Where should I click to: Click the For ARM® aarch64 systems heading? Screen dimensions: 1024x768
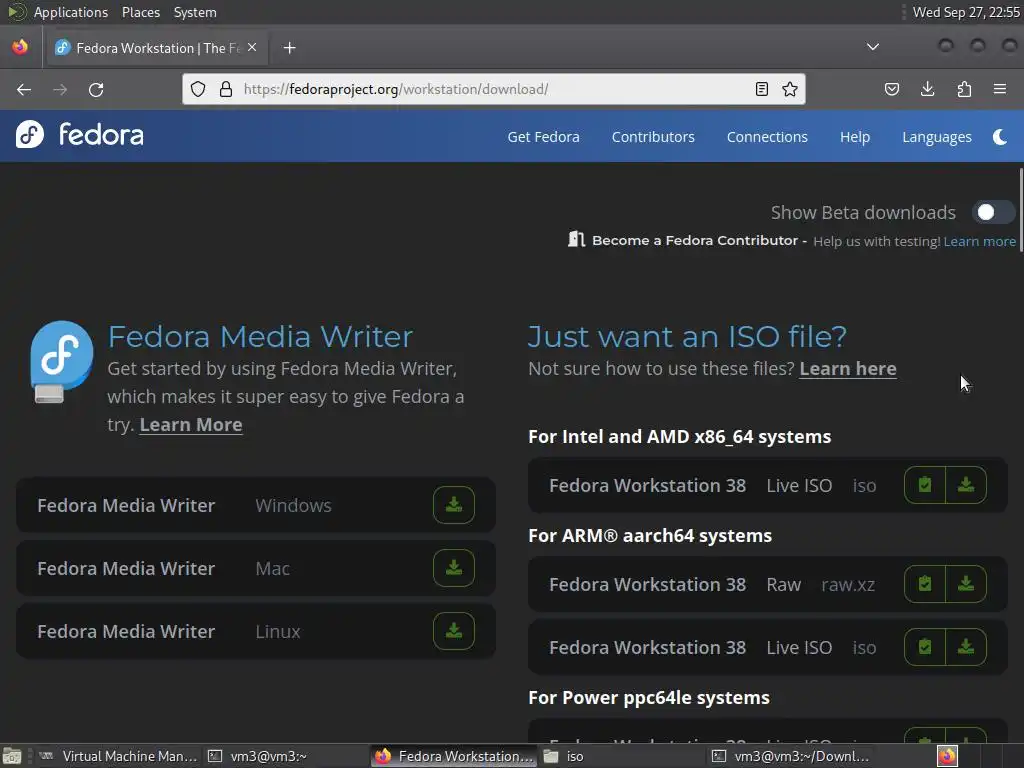(x=650, y=536)
